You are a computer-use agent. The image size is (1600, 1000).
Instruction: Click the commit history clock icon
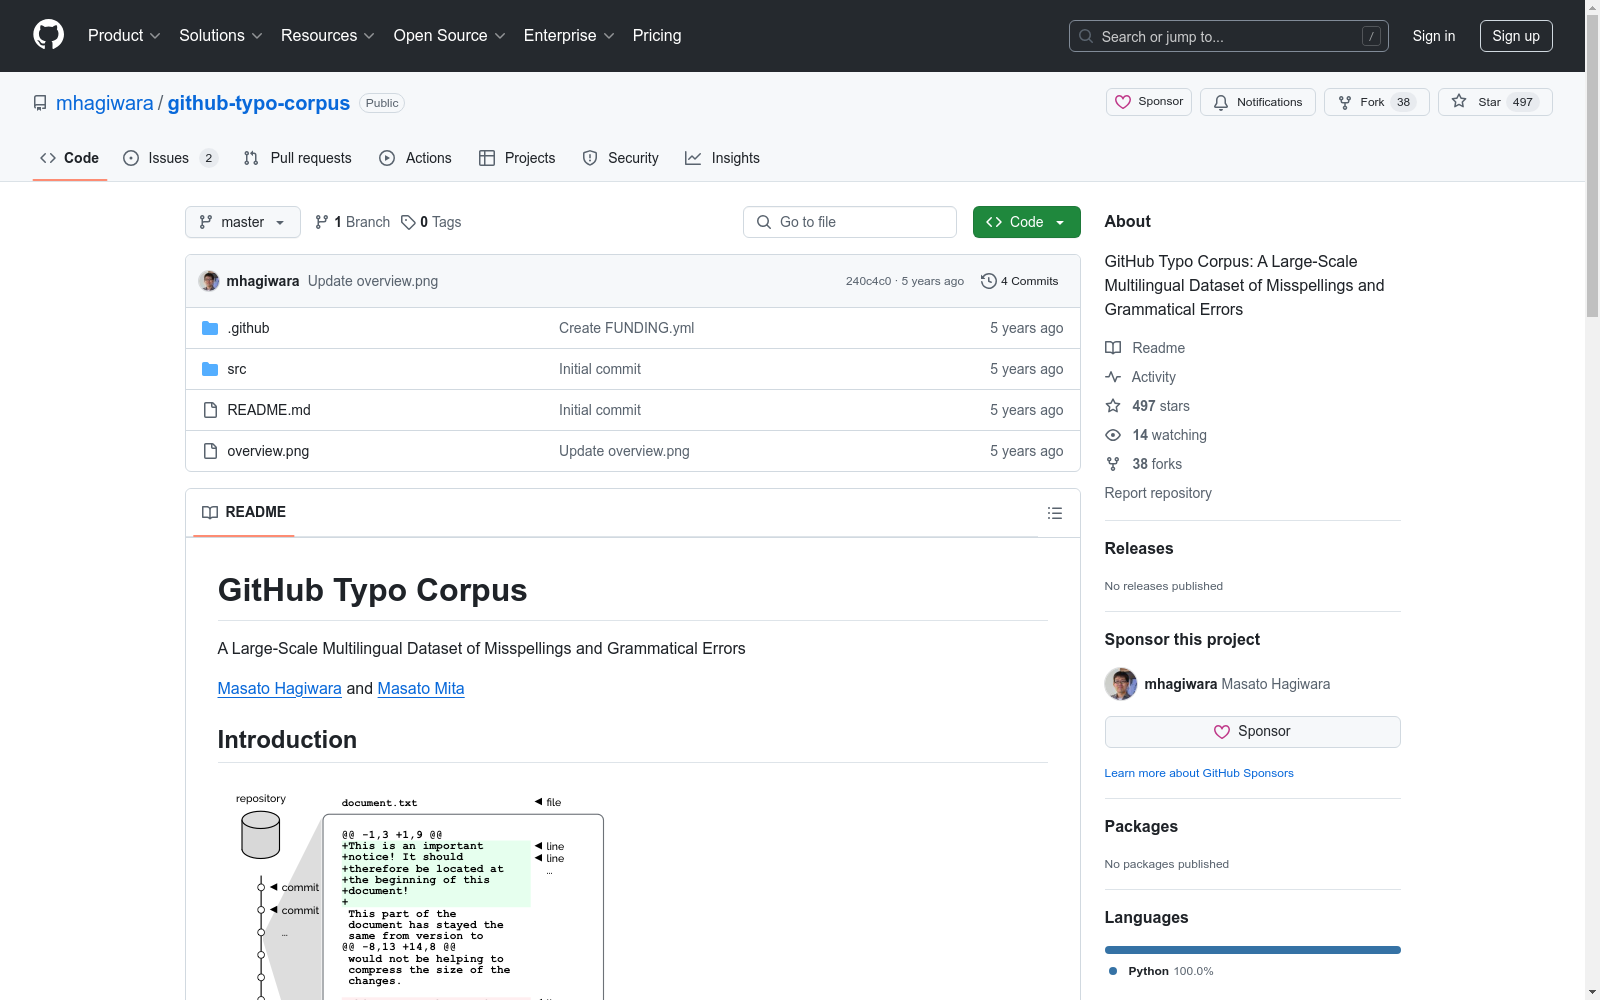pos(989,281)
